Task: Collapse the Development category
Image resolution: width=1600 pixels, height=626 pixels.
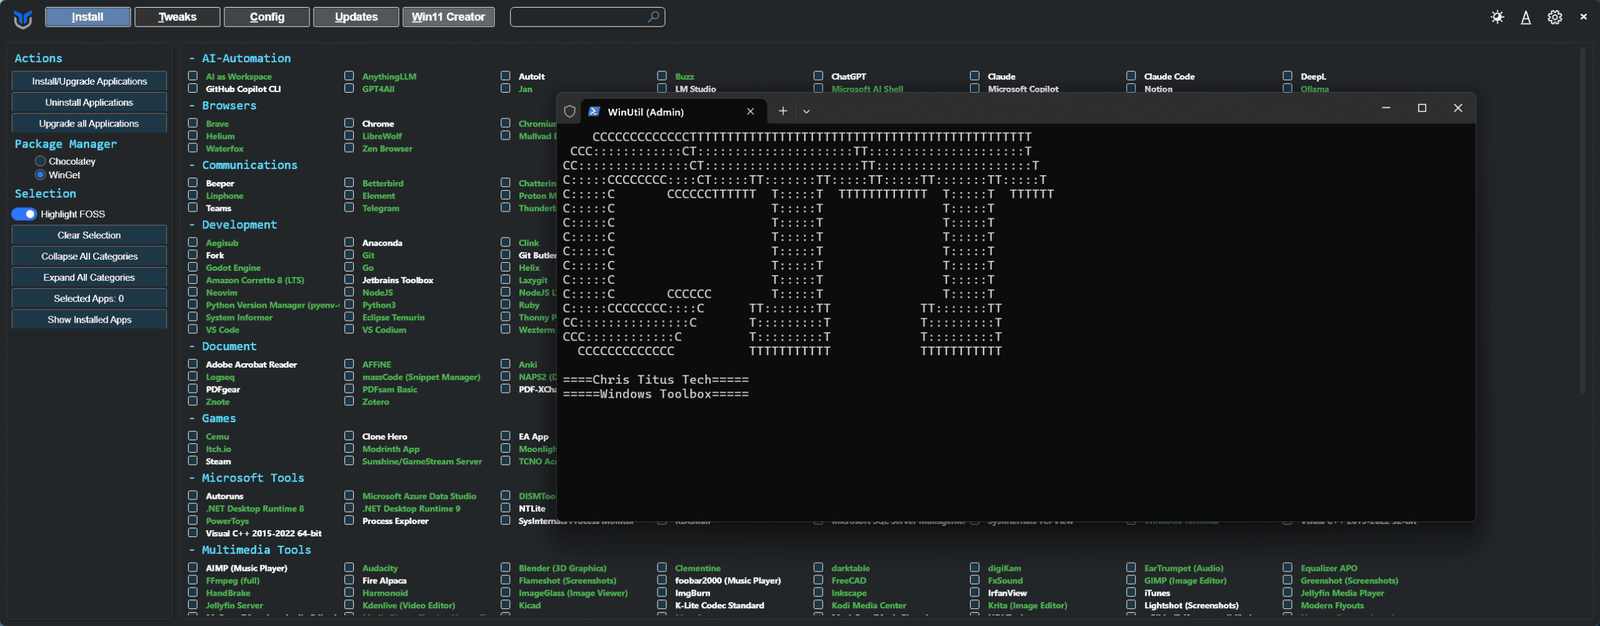Action: pyautogui.click(x=233, y=225)
